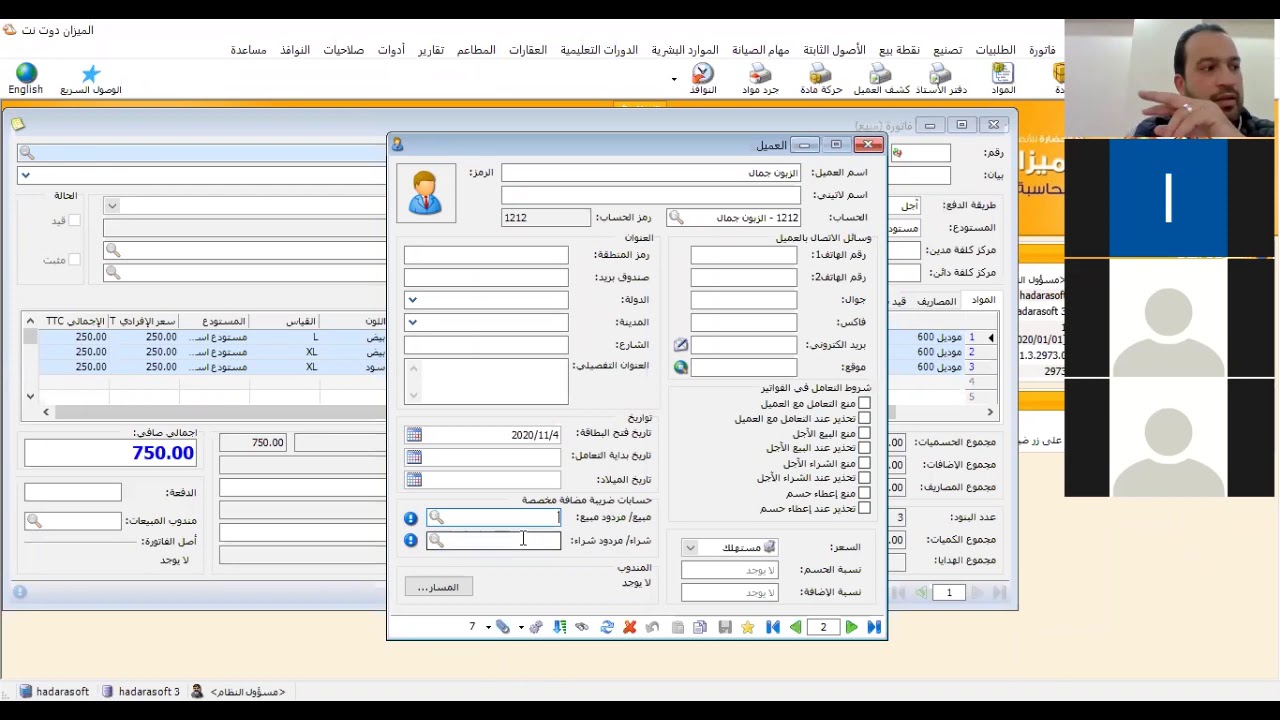1280x720 pixels.
Task: Open the أدوات menu
Action: pos(391,50)
